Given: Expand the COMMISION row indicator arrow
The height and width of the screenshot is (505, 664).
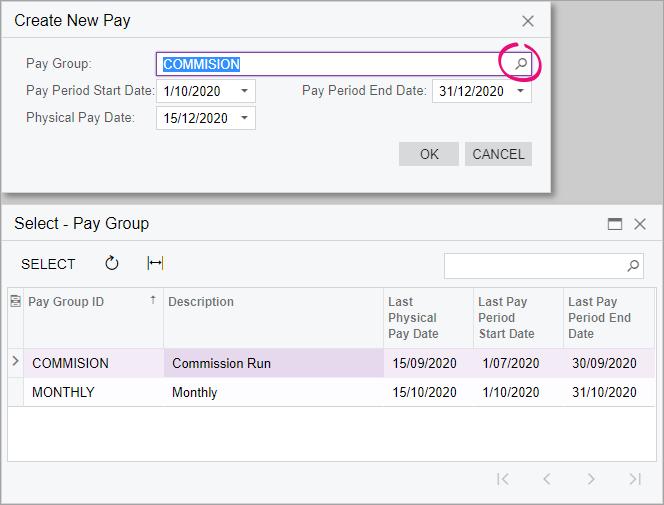Looking at the screenshot, I should (16, 362).
